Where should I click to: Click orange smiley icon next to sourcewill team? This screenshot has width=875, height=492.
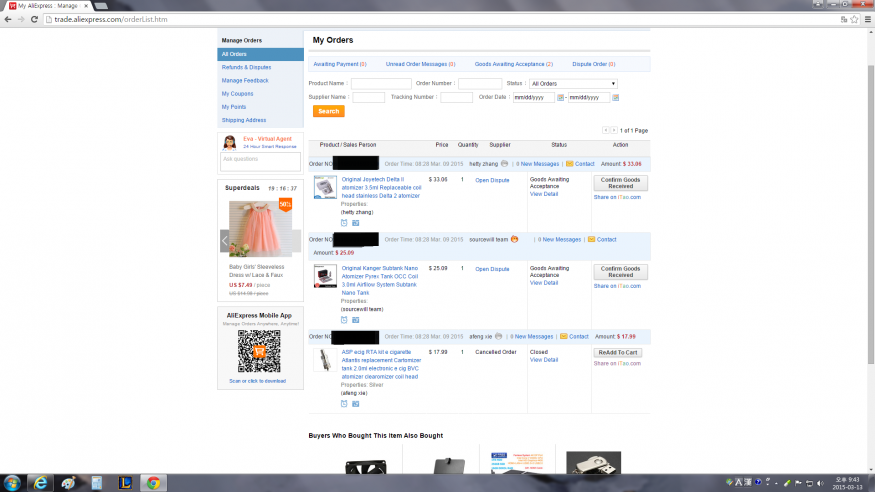point(515,239)
